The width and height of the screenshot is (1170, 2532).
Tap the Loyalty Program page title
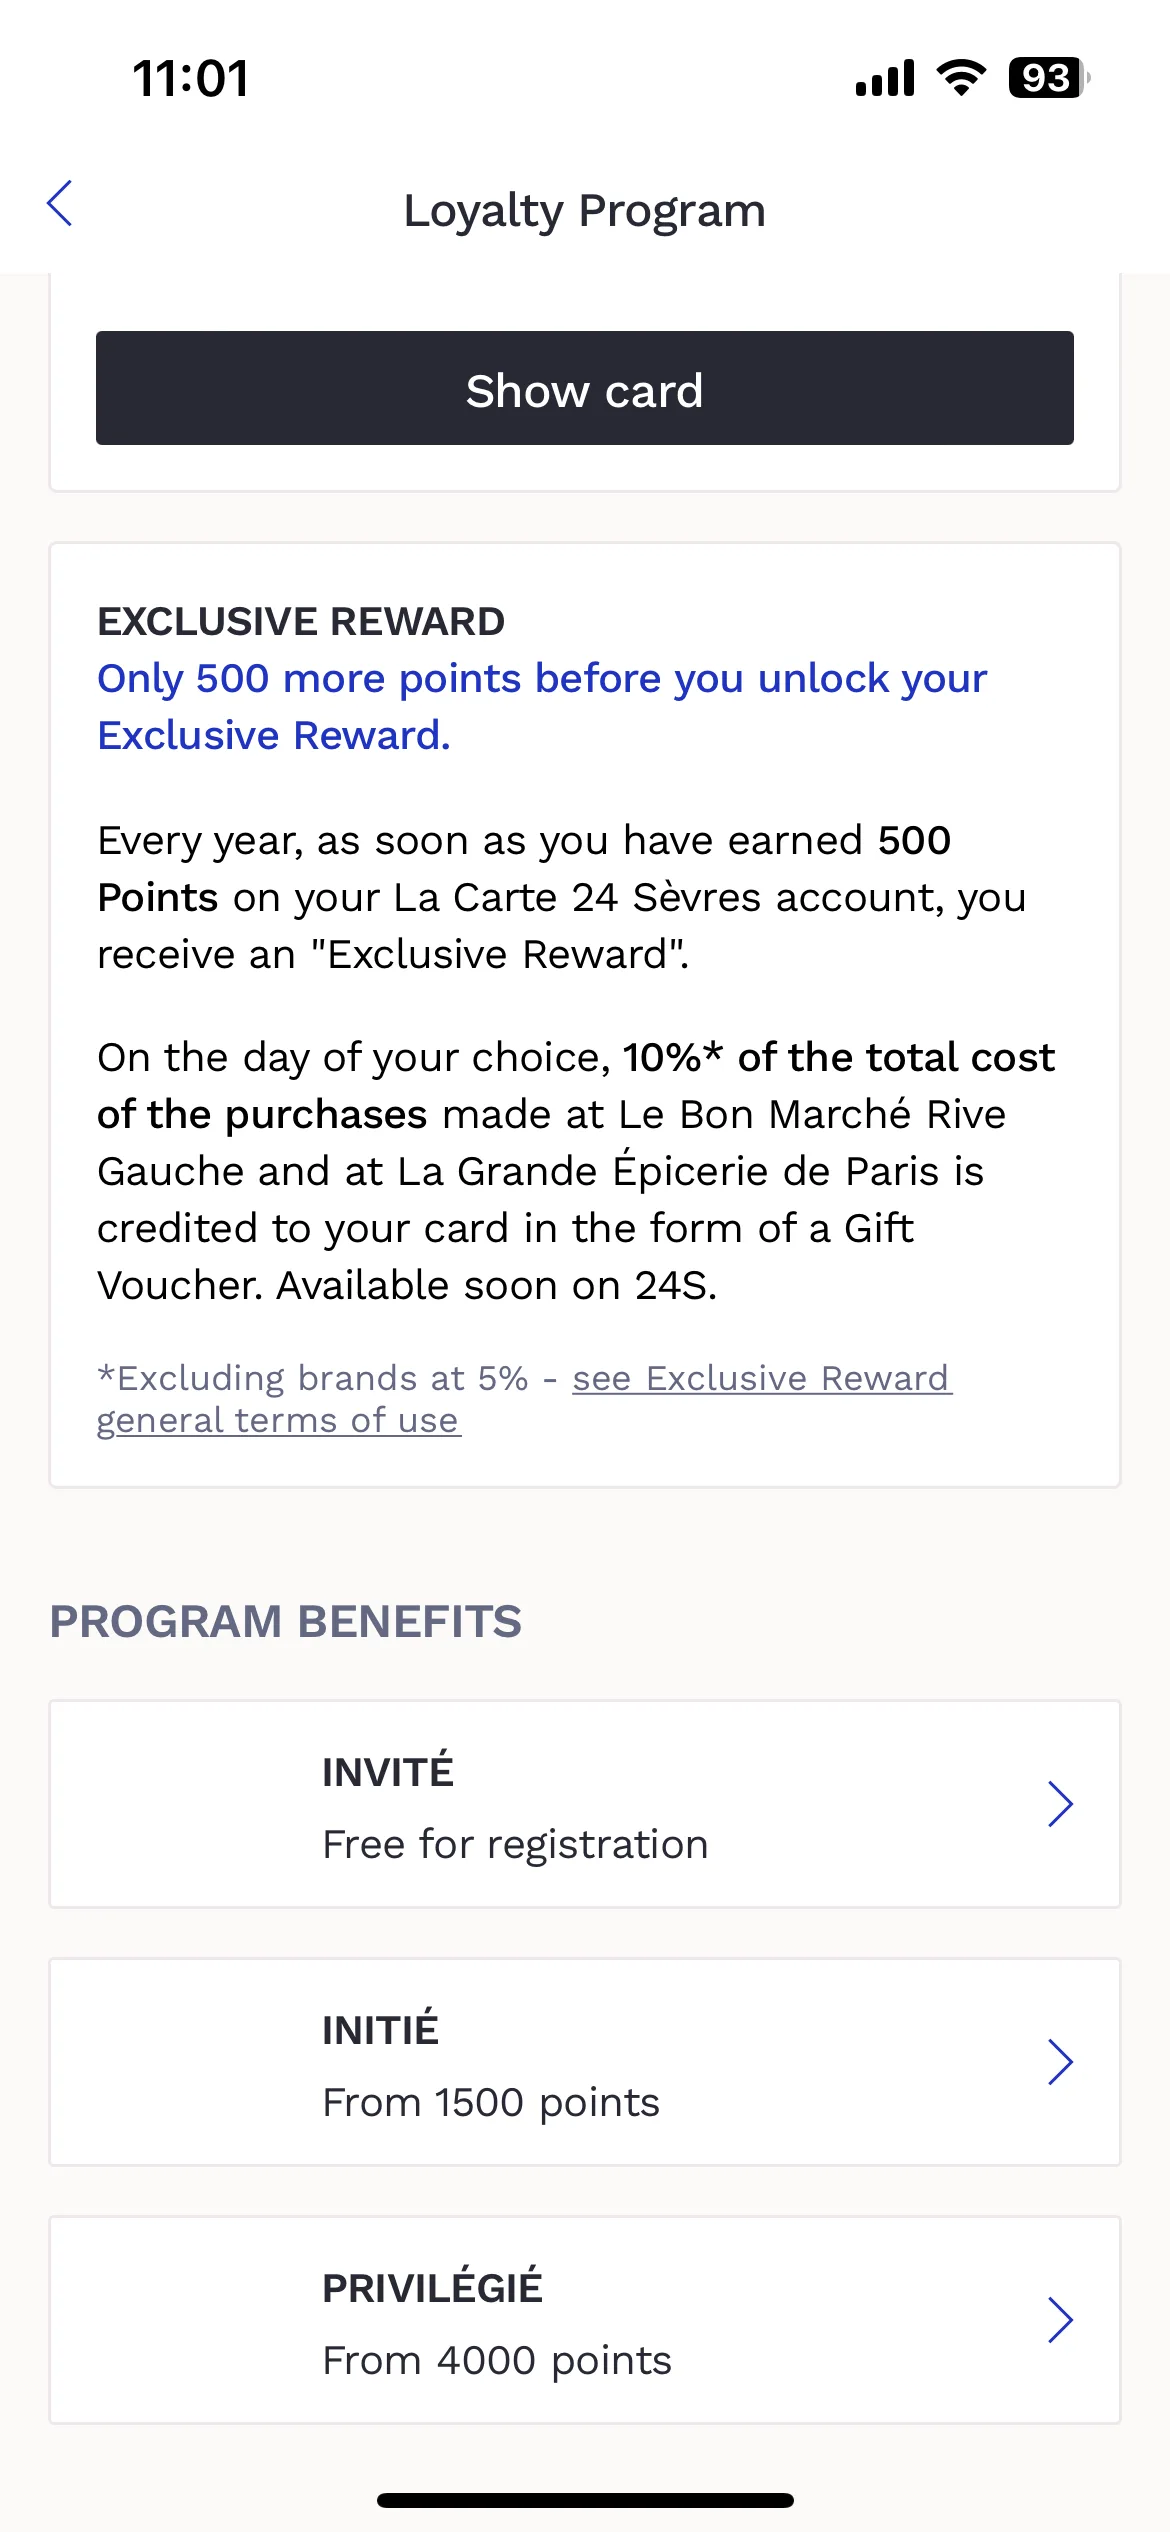pos(584,210)
